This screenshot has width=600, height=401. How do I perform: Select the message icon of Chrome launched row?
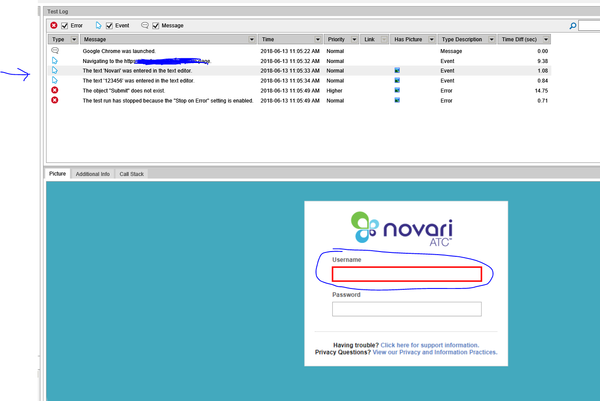coord(55,51)
